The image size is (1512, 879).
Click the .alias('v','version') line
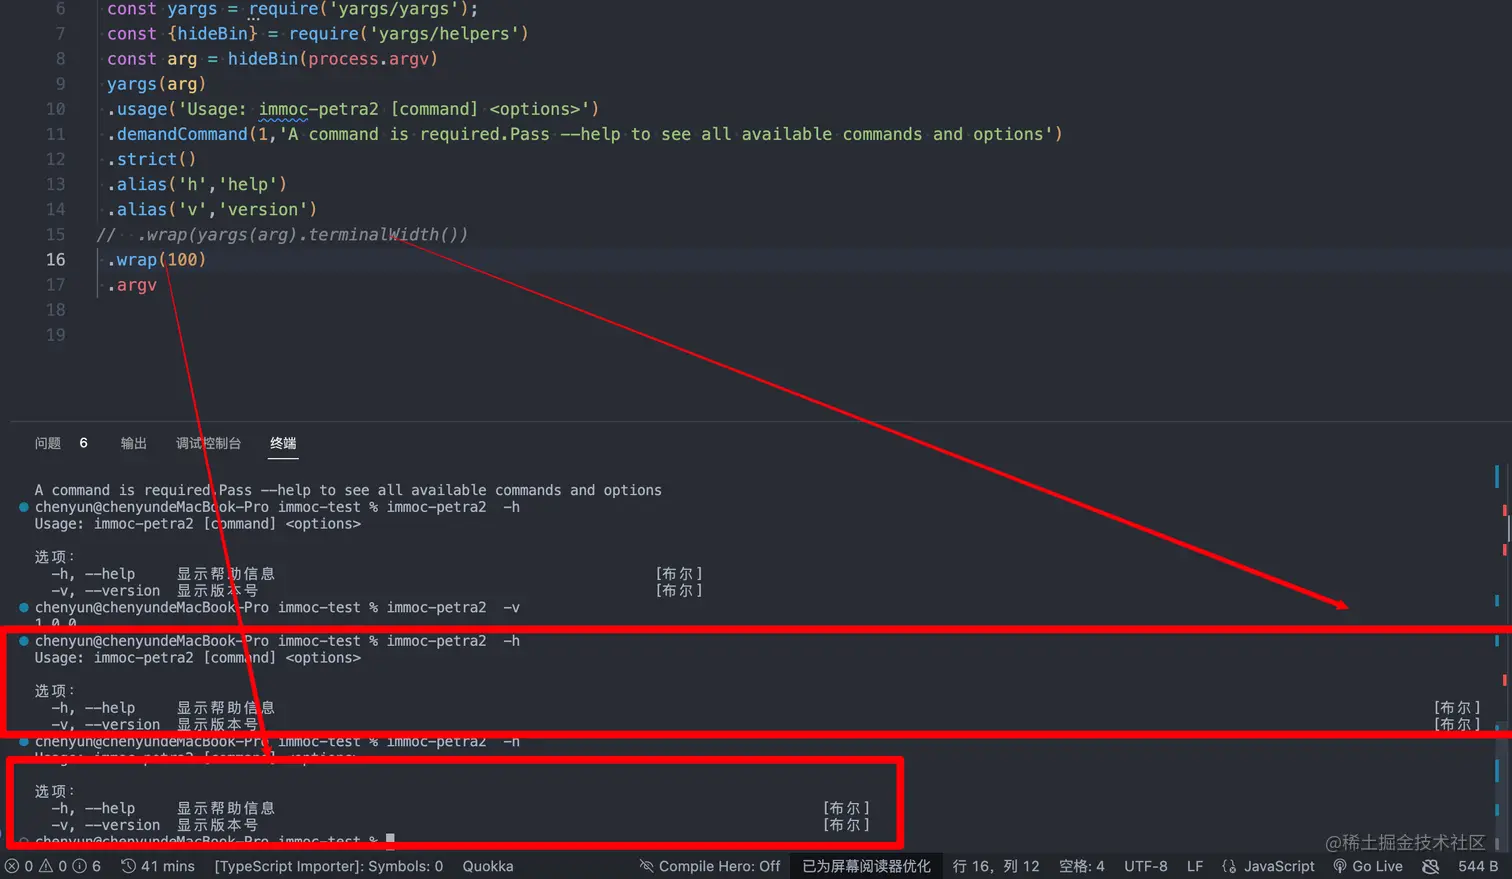212,209
